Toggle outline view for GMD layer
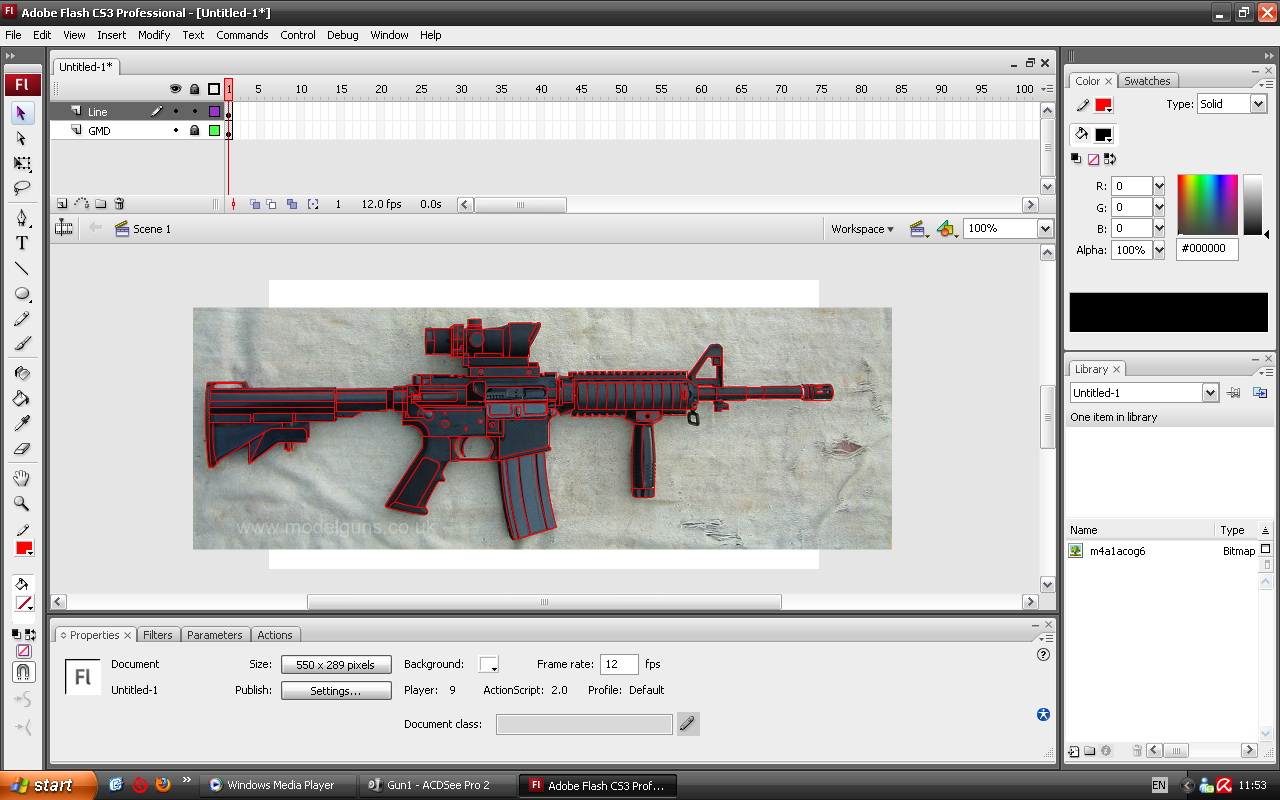 (214, 131)
